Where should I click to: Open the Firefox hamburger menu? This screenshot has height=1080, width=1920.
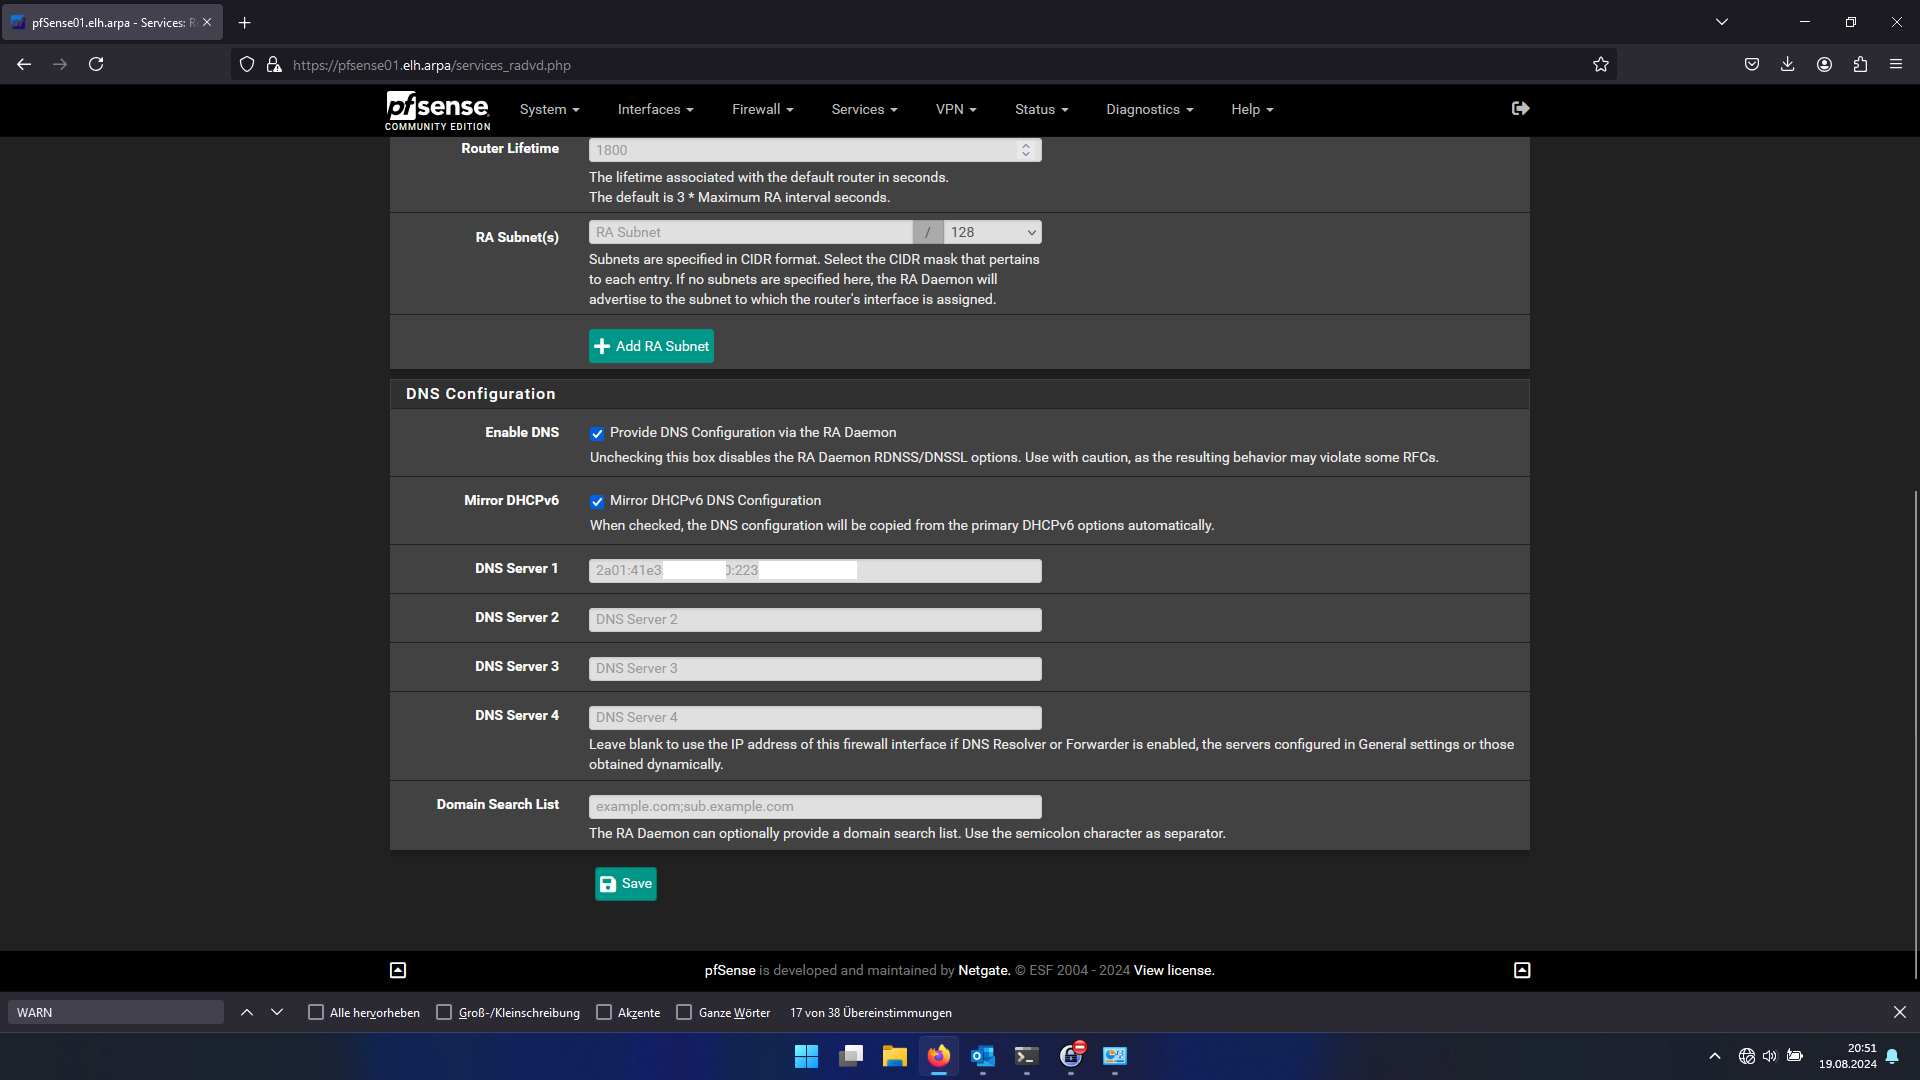click(1896, 64)
